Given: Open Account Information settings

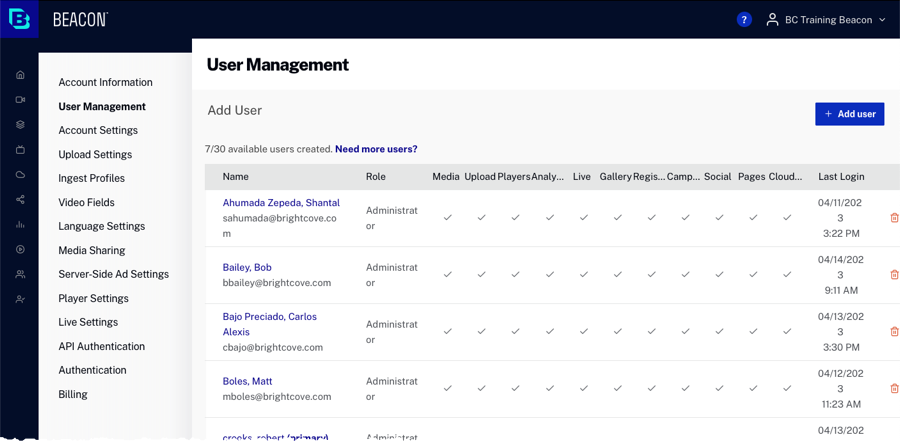Looking at the screenshot, I should click(106, 82).
